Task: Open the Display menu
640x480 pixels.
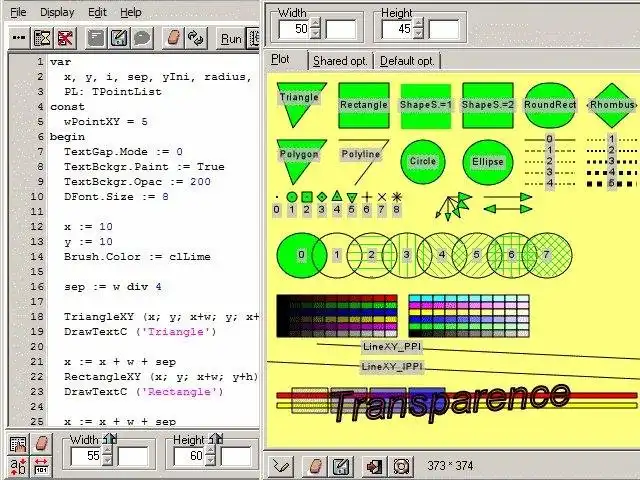Action: [x=57, y=13]
